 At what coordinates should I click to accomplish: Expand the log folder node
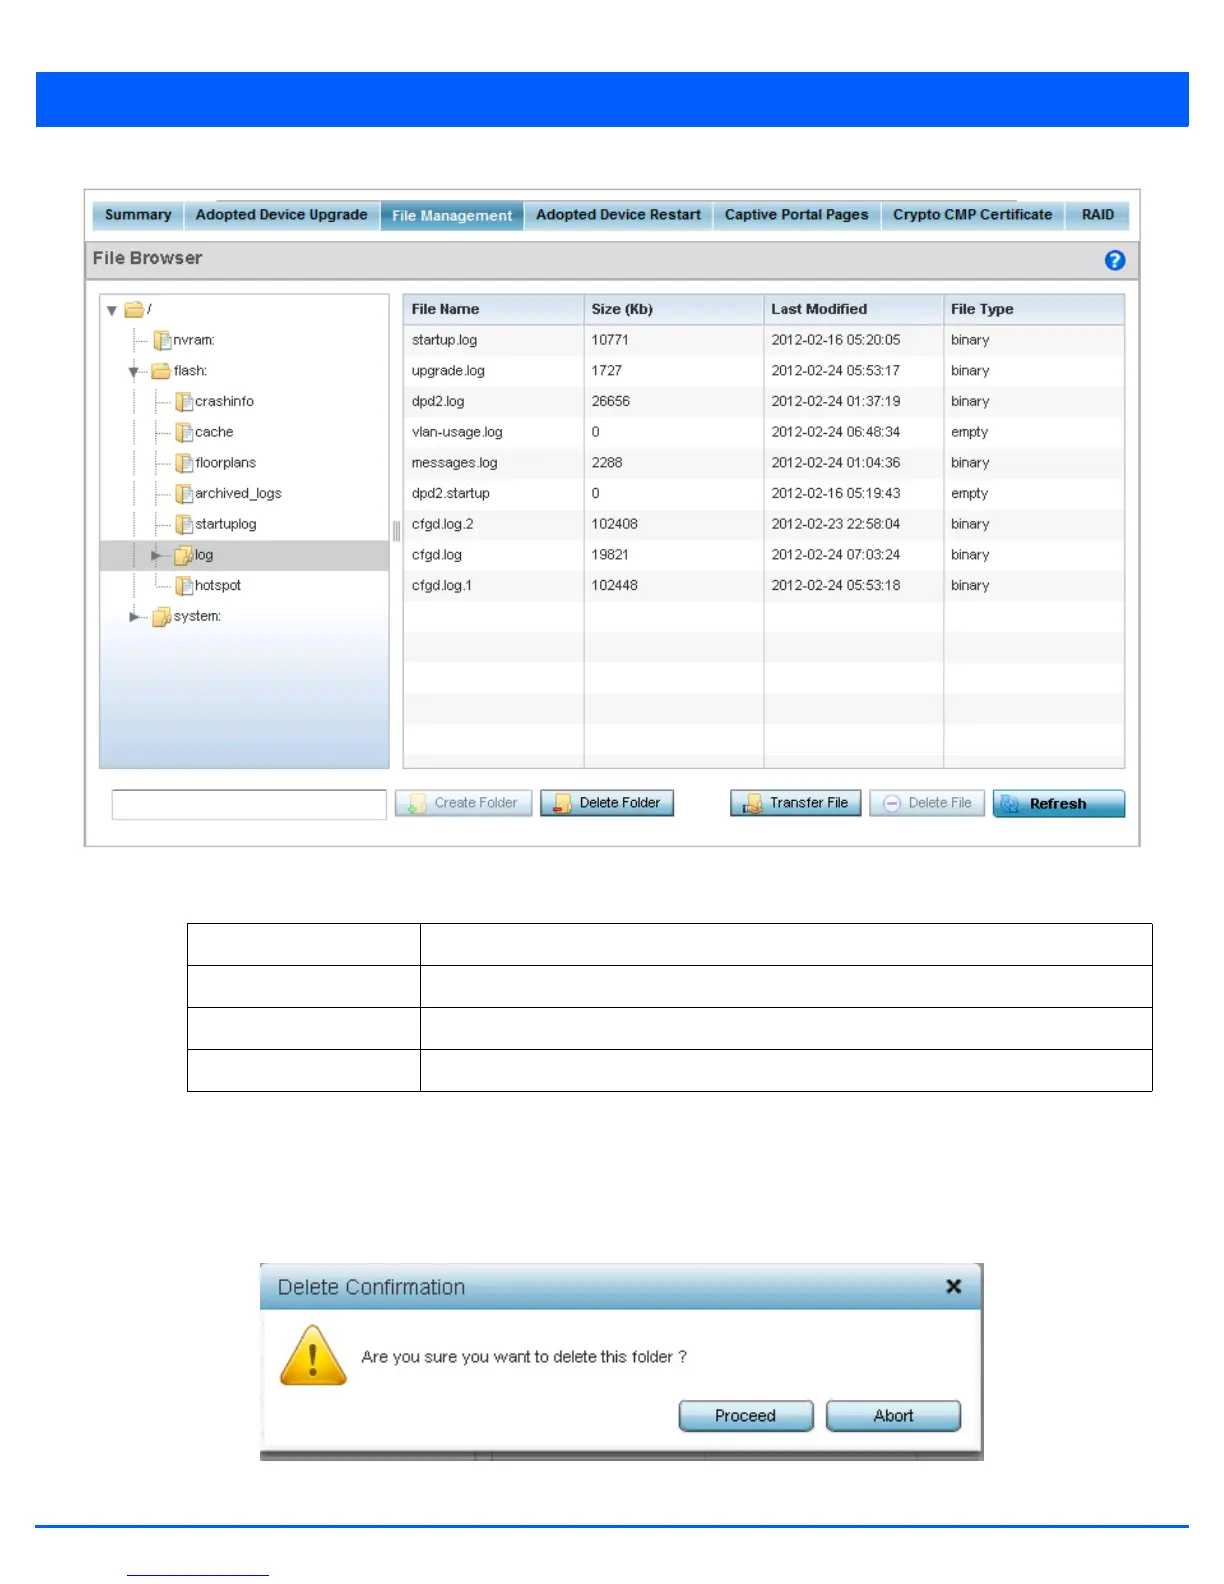coord(156,555)
